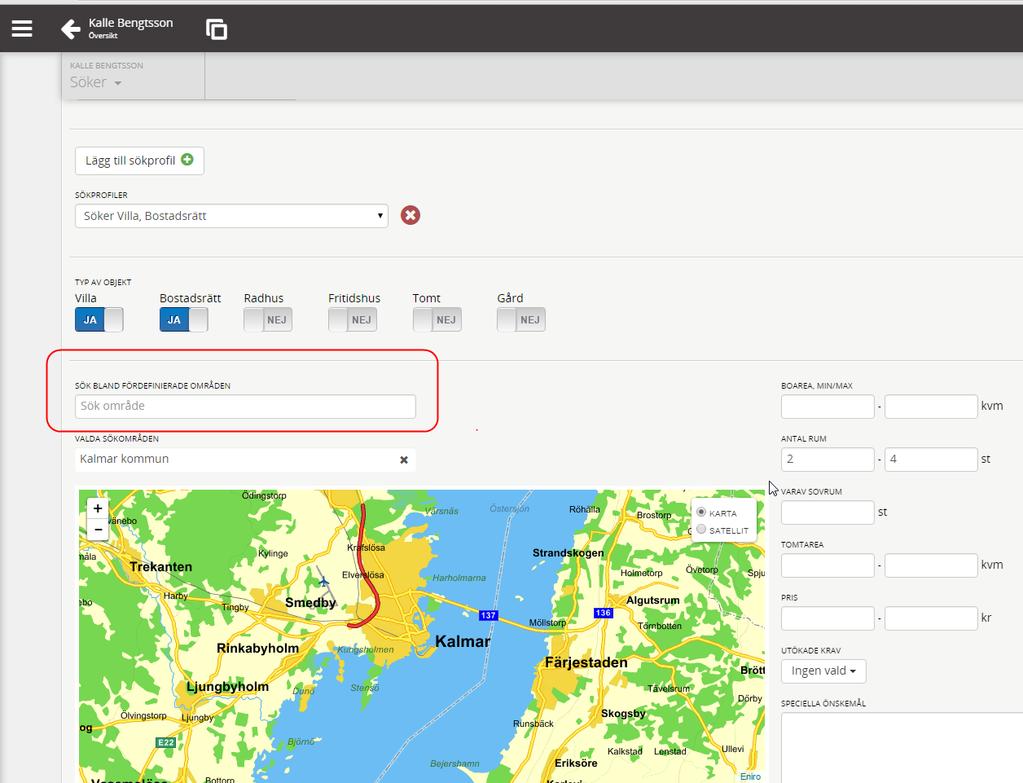
Task: Open Sökprofiler dropdown Söker Villa, Bostadsrätt
Action: tap(232, 216)
